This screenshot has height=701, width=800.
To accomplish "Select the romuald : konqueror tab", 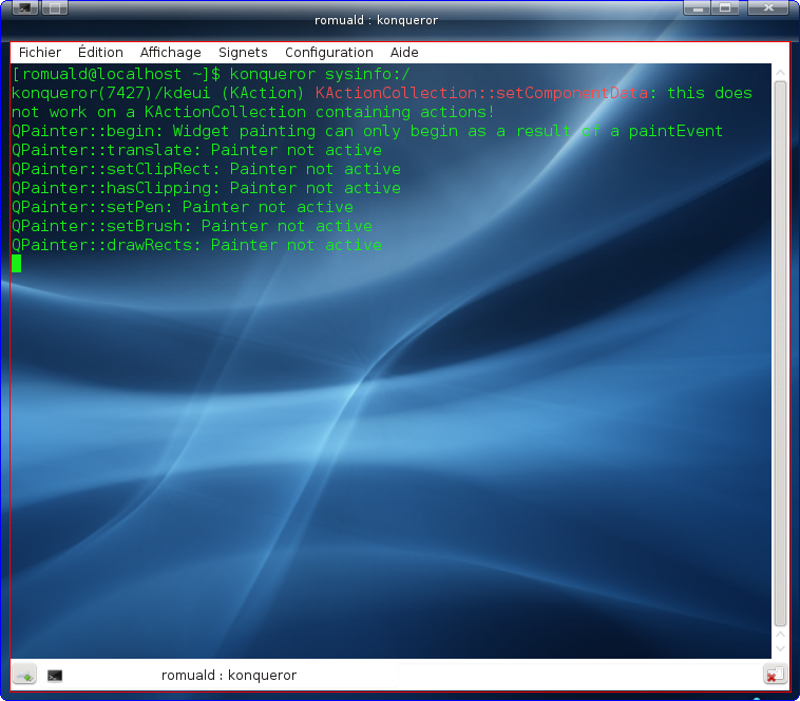I will tap(229, 675).
